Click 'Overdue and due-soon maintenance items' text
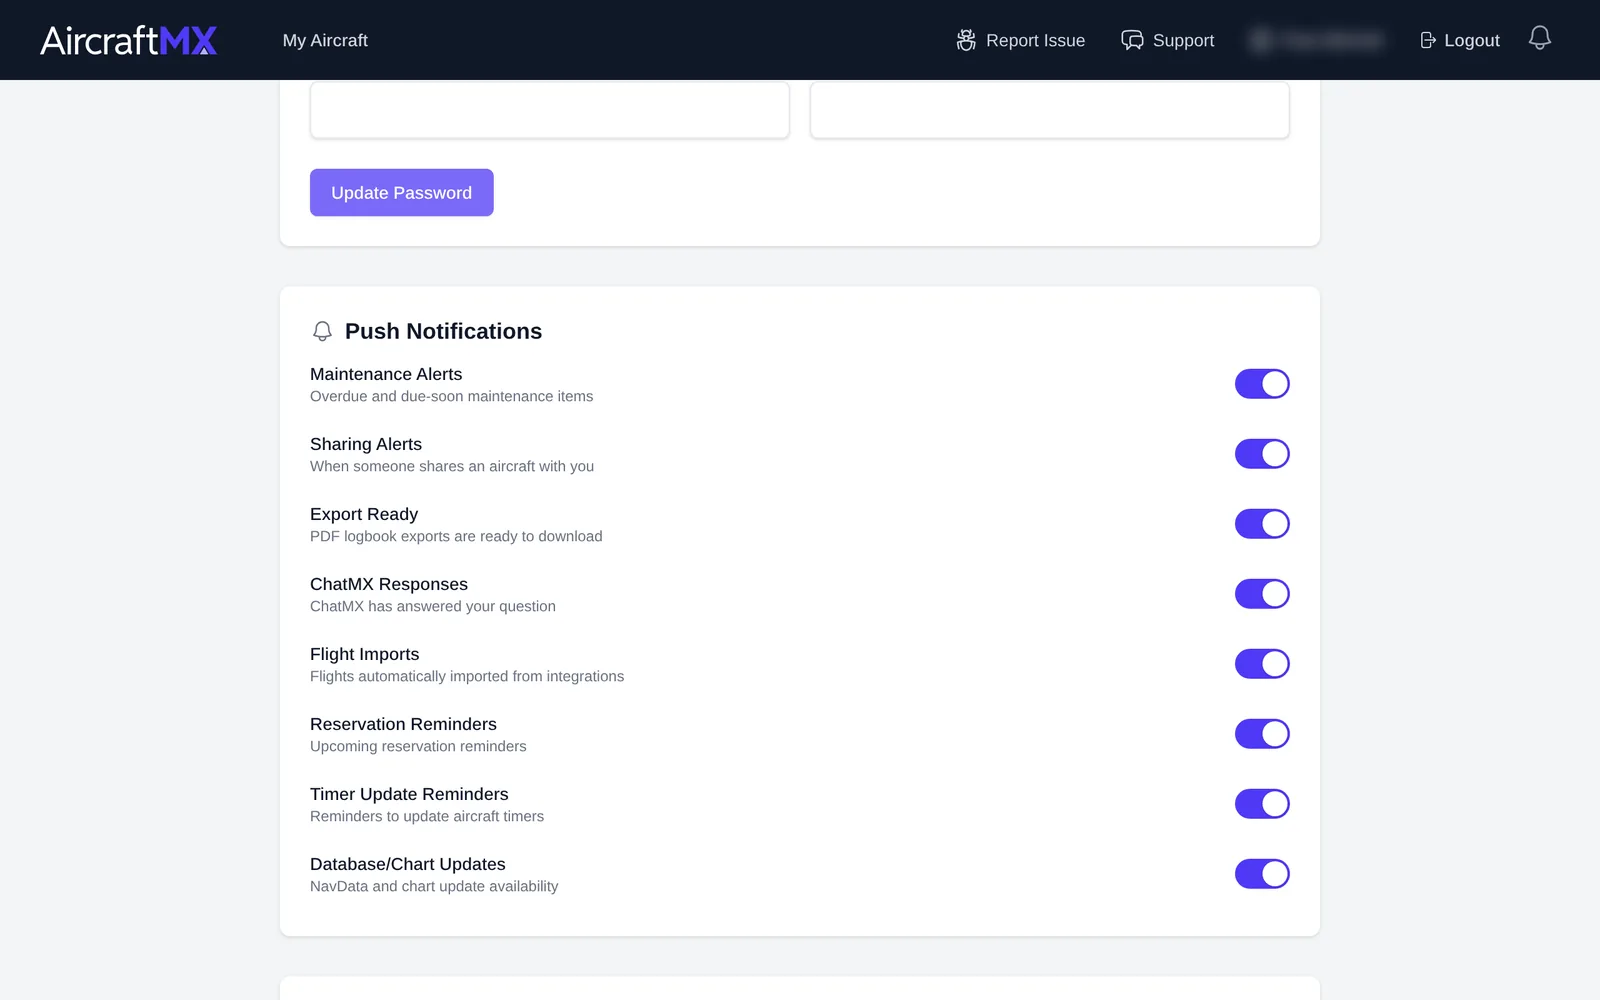Viewport: 1600px width, 1000px height. point(451,397)
